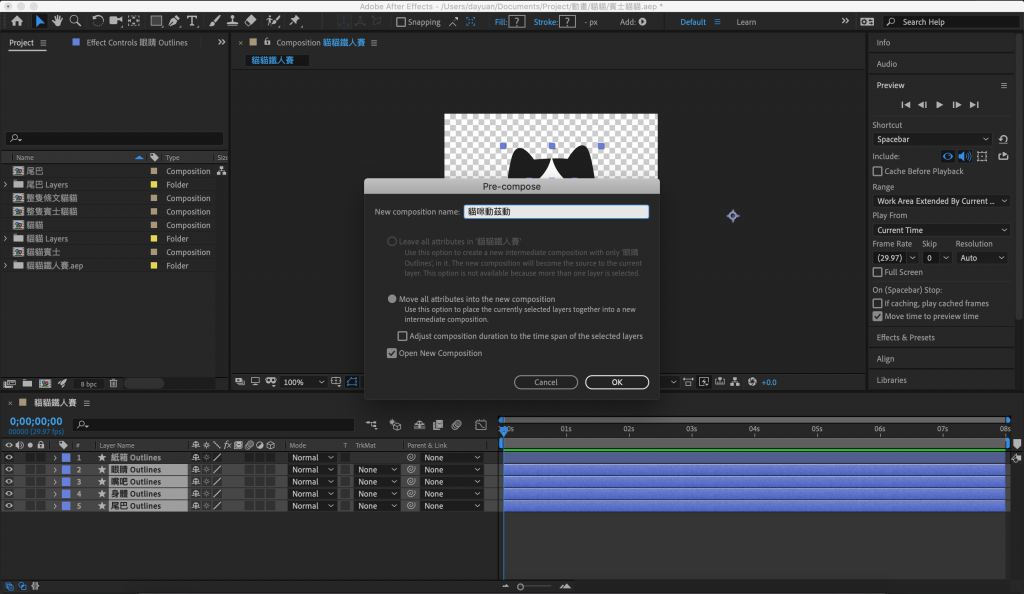Viewport: 1024px width, 594px height.
Task: Jump to first frame in Preview
Action: [x=905, y=104]
